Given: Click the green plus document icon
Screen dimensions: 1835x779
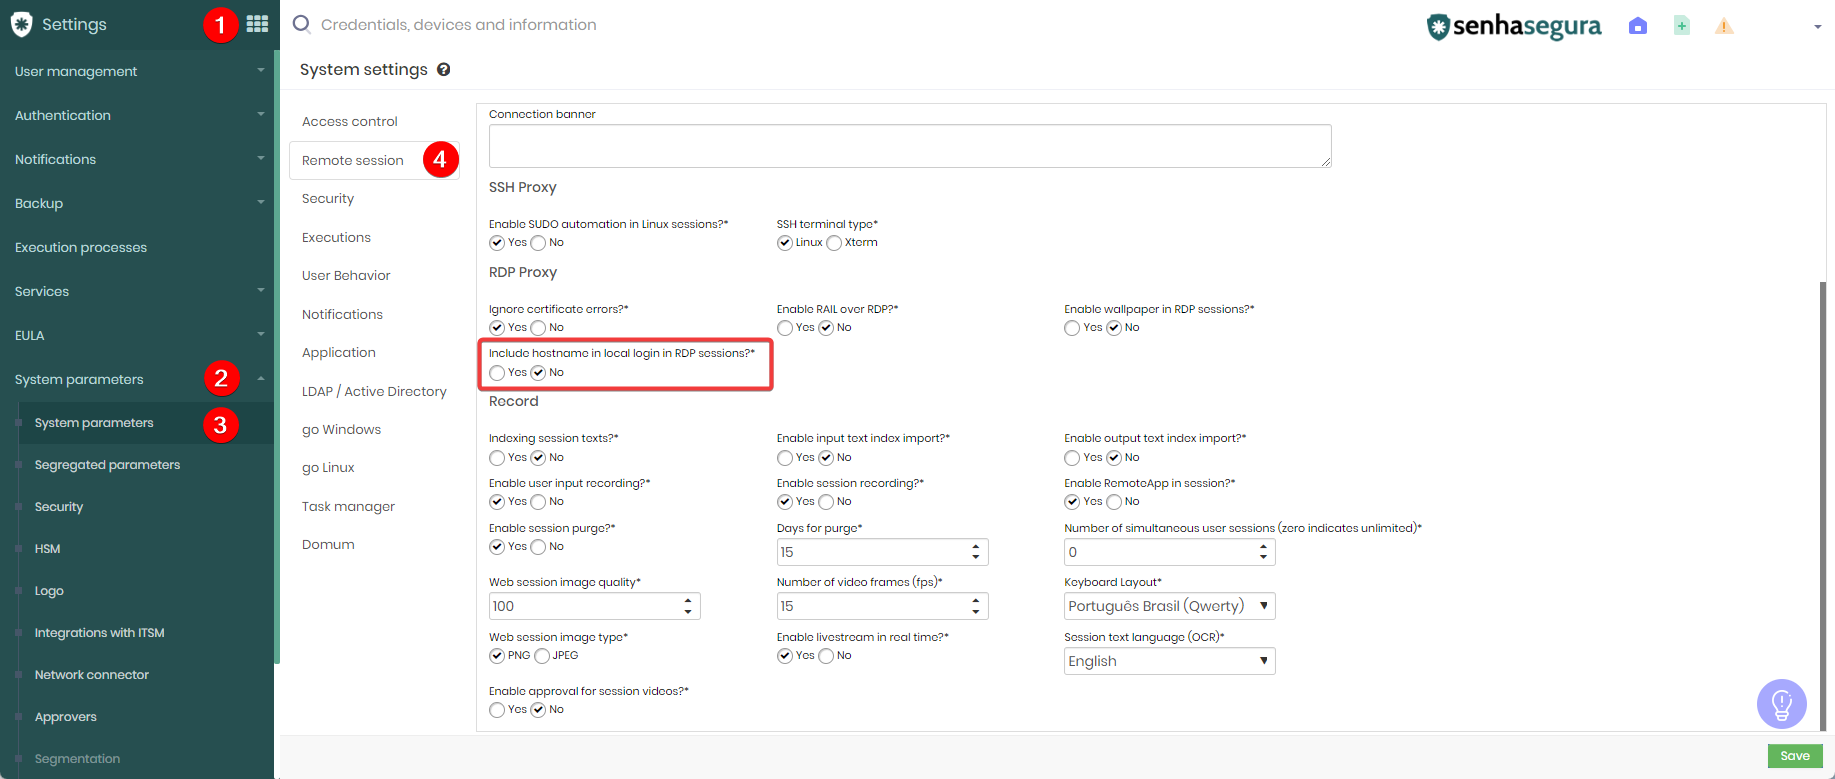Looking at the screenshot, I should [1682, 26].
